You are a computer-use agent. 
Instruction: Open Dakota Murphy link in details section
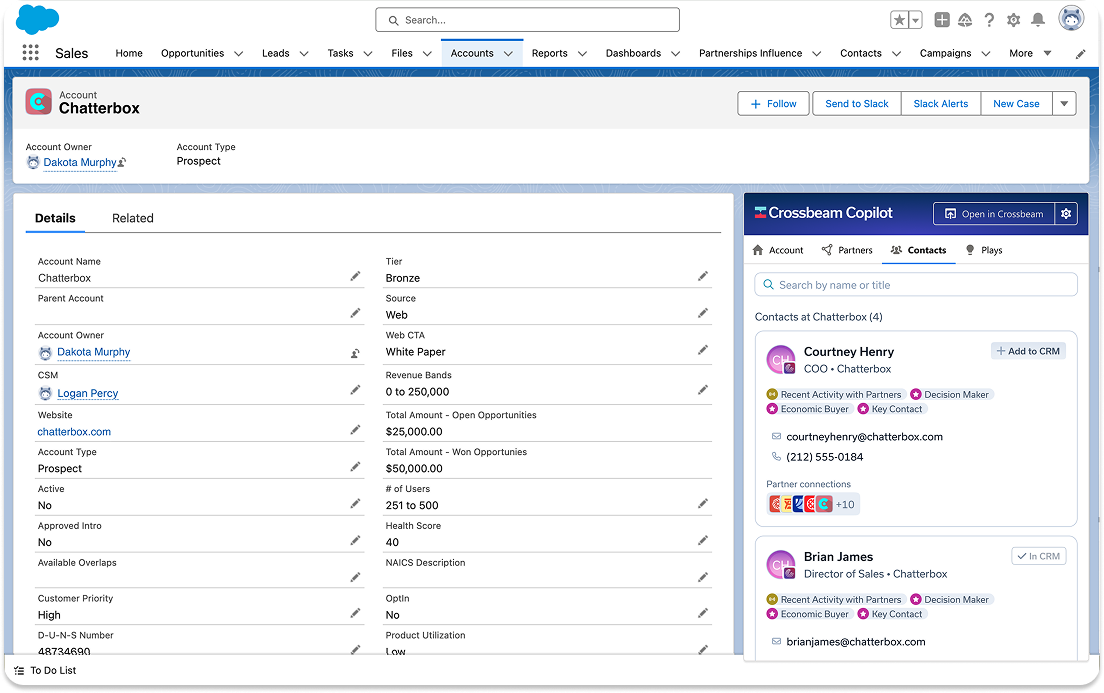94,352
